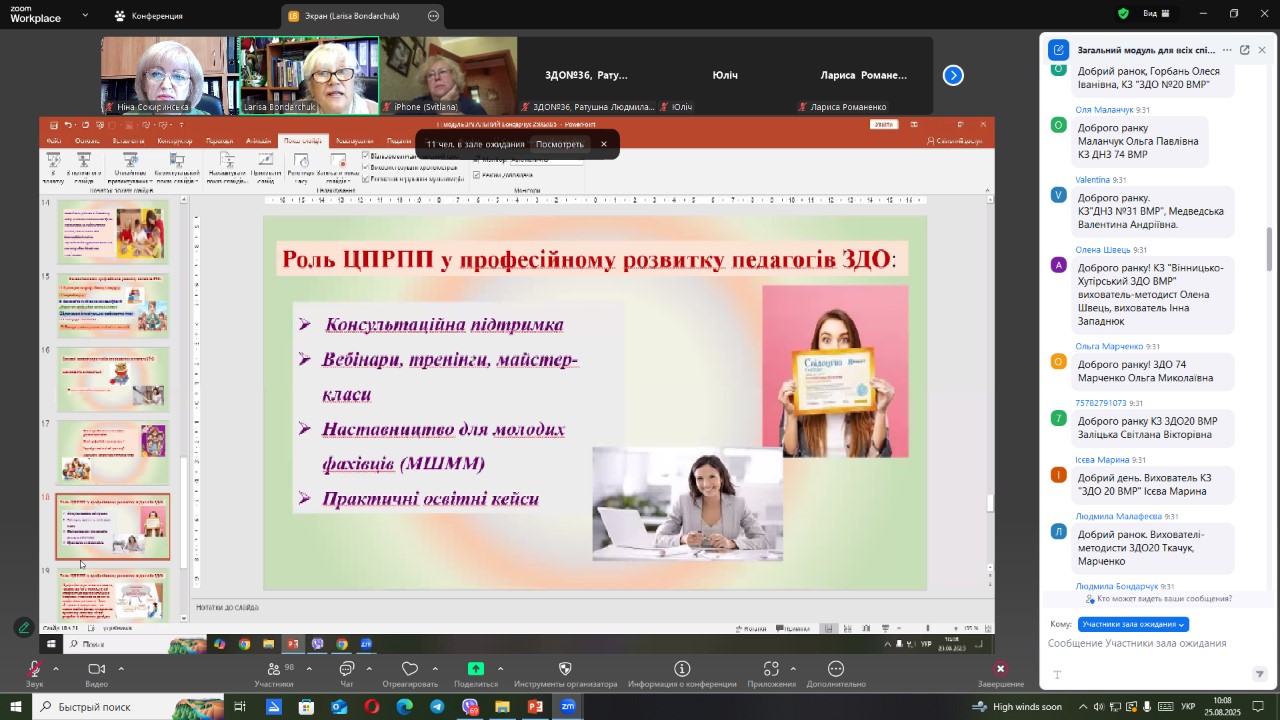The image size is (1280, 720).
Task: Show next video participants with blue arrow
Action: point(953,75)
